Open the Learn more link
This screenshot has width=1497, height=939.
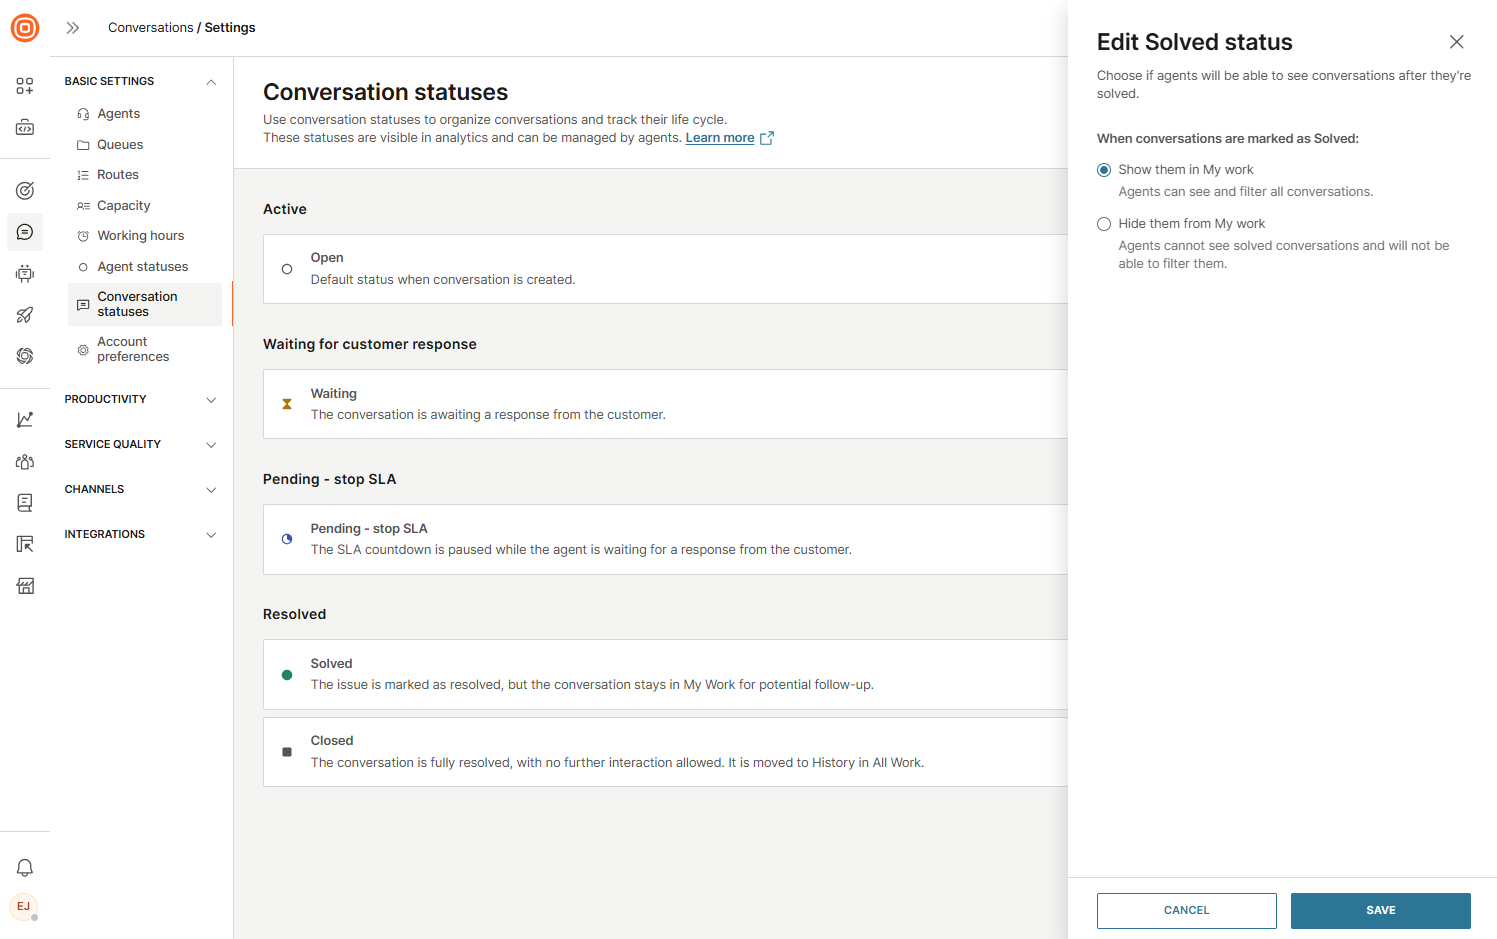click(719, 138)
